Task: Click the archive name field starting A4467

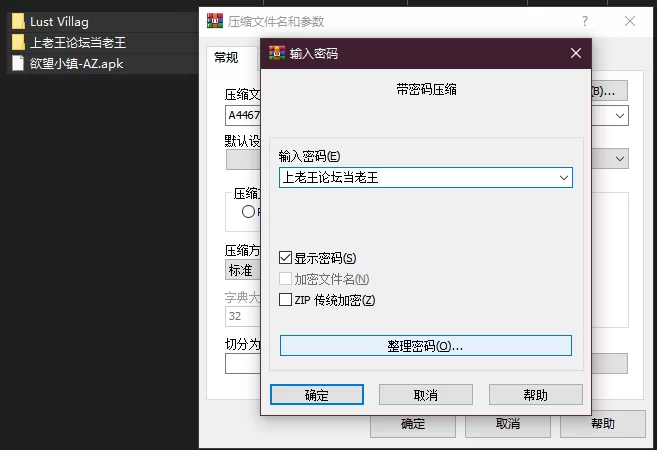Action: [x=243, y=116]
